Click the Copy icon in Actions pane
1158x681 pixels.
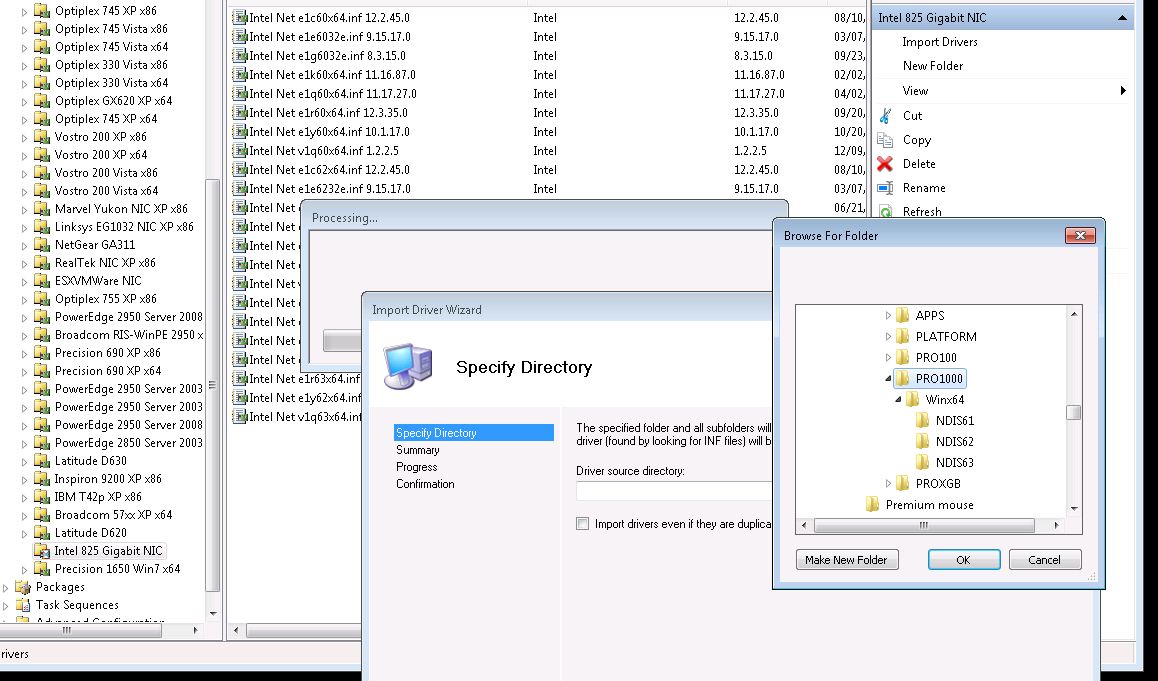pos(885,140)
